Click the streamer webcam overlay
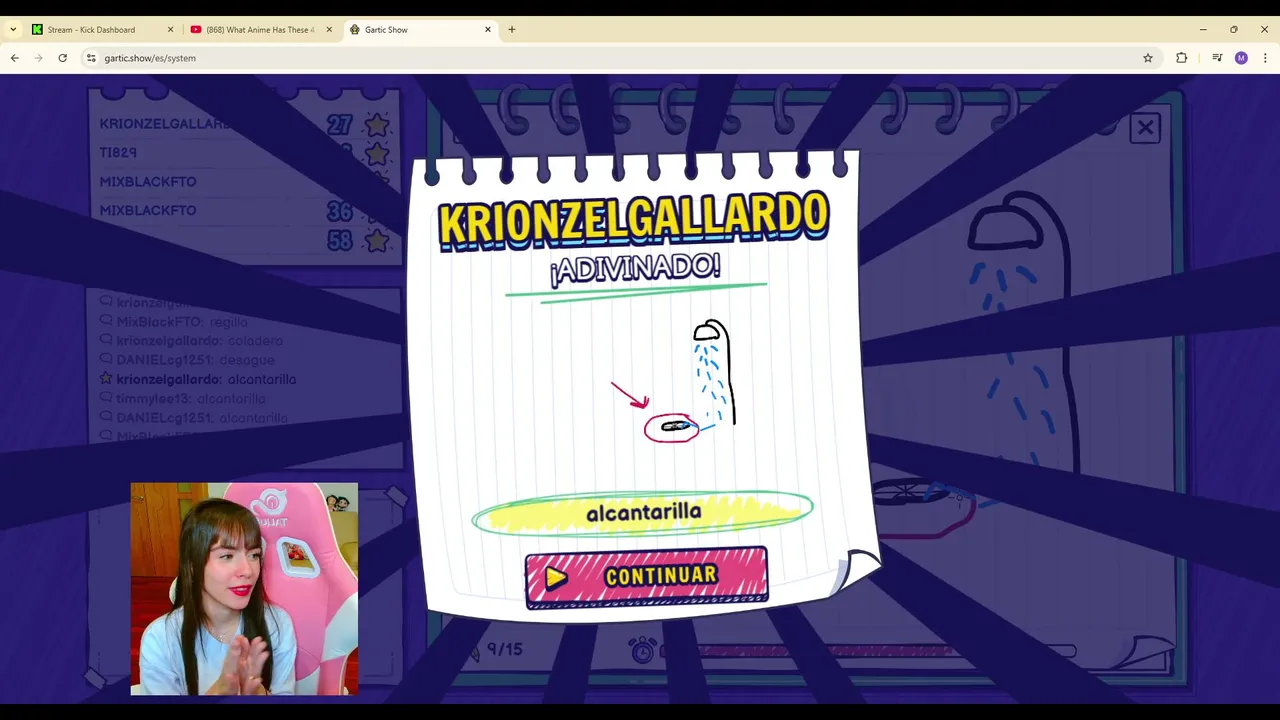This screenshot has height=720, width=1280. [244, 589]
